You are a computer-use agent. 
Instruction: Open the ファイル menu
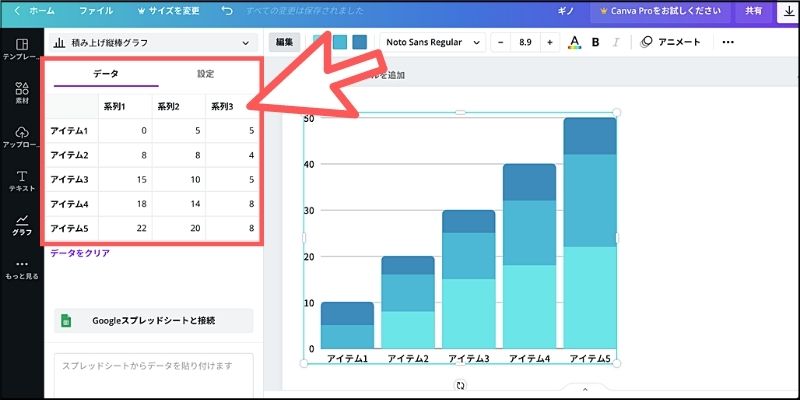[x=96, y=11]
